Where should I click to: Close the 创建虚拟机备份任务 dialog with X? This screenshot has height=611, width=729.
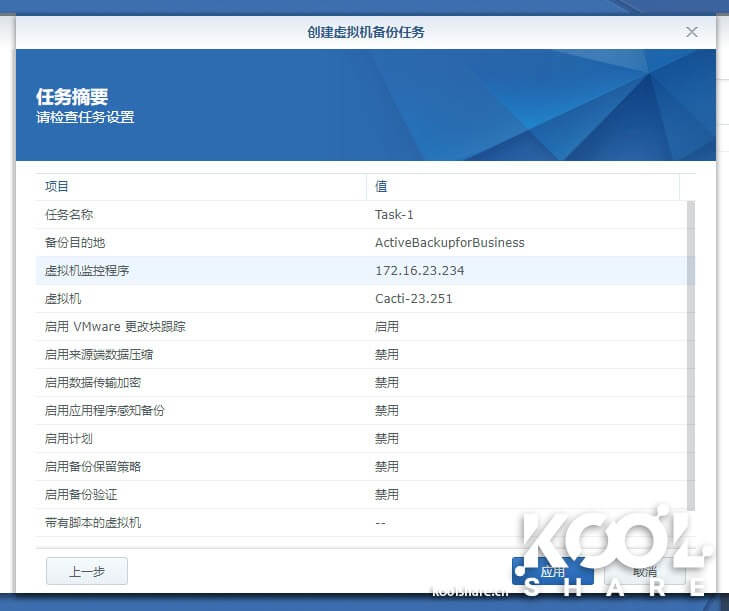[691, 32]
